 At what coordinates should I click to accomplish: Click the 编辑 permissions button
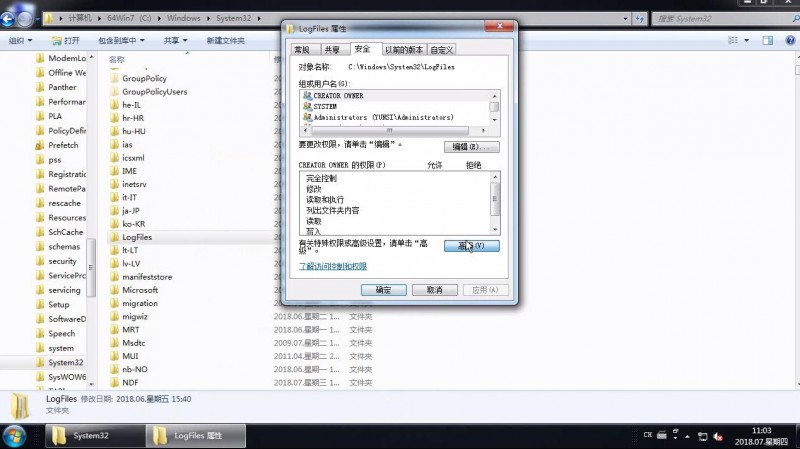point(472,147)
